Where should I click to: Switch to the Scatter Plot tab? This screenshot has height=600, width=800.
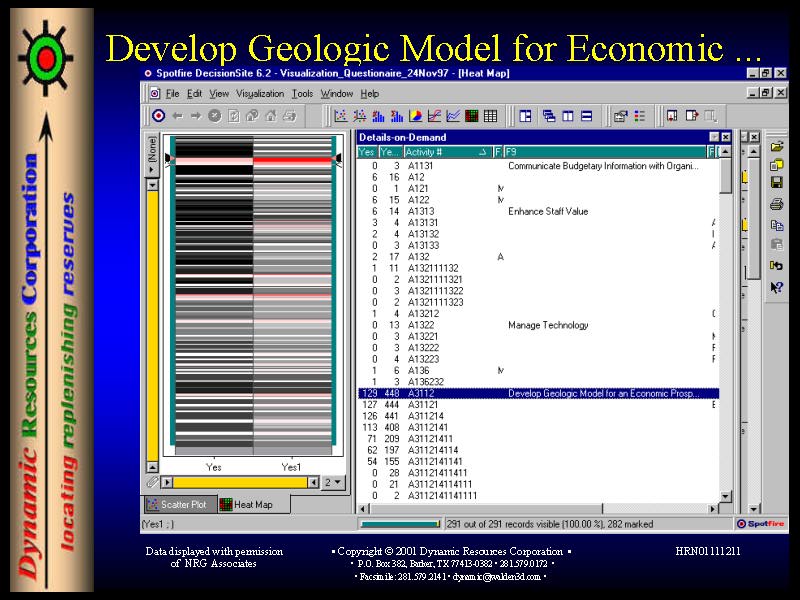[x=181, y=505]
